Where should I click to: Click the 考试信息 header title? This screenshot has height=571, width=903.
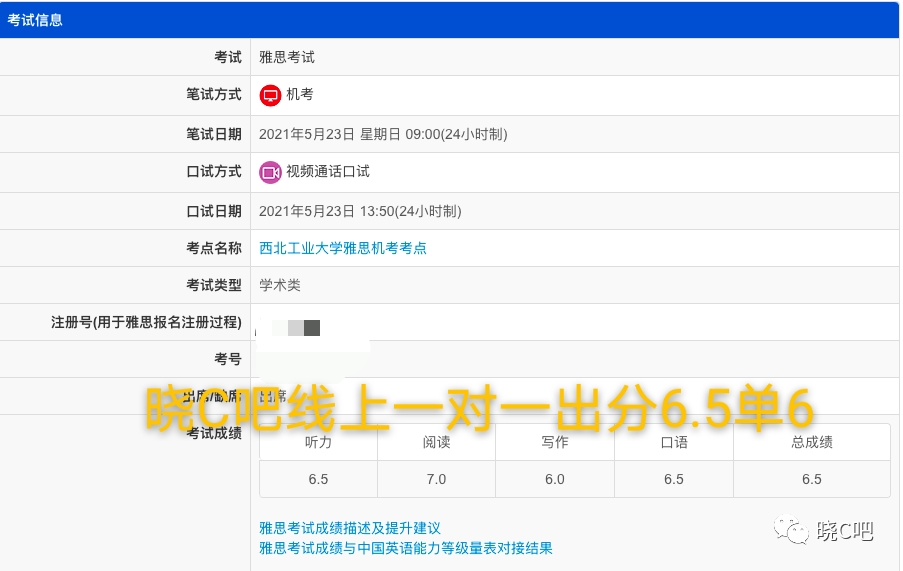pyautogui.click(x=35, y=20)
